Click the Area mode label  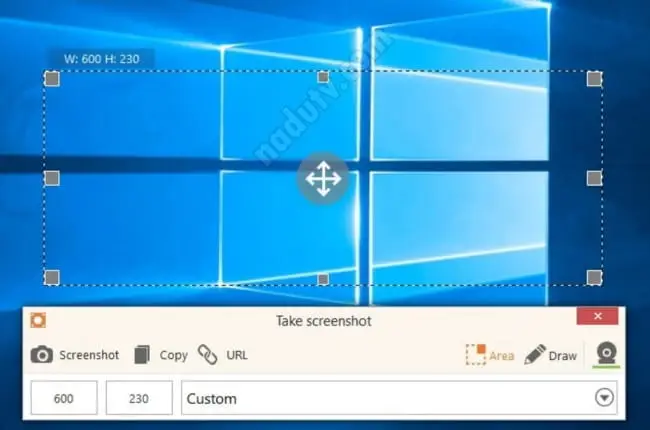(x=502, y=356)
